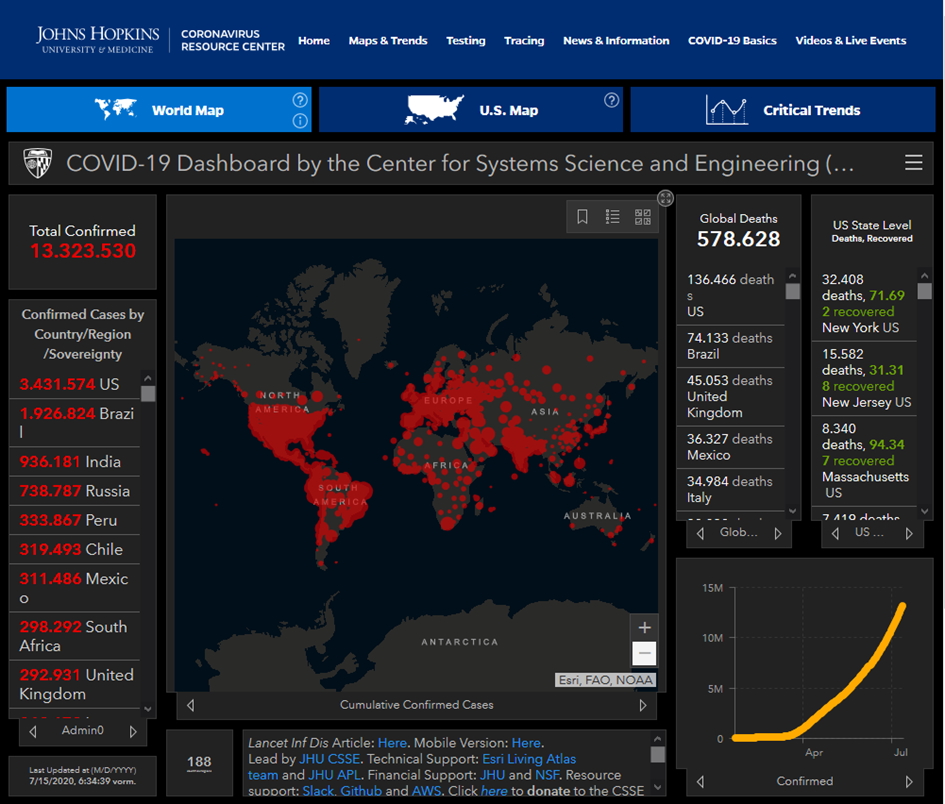Click the Johns Hopkins University & Medicine logo
The image size is (945, 804).
point(97,40)
